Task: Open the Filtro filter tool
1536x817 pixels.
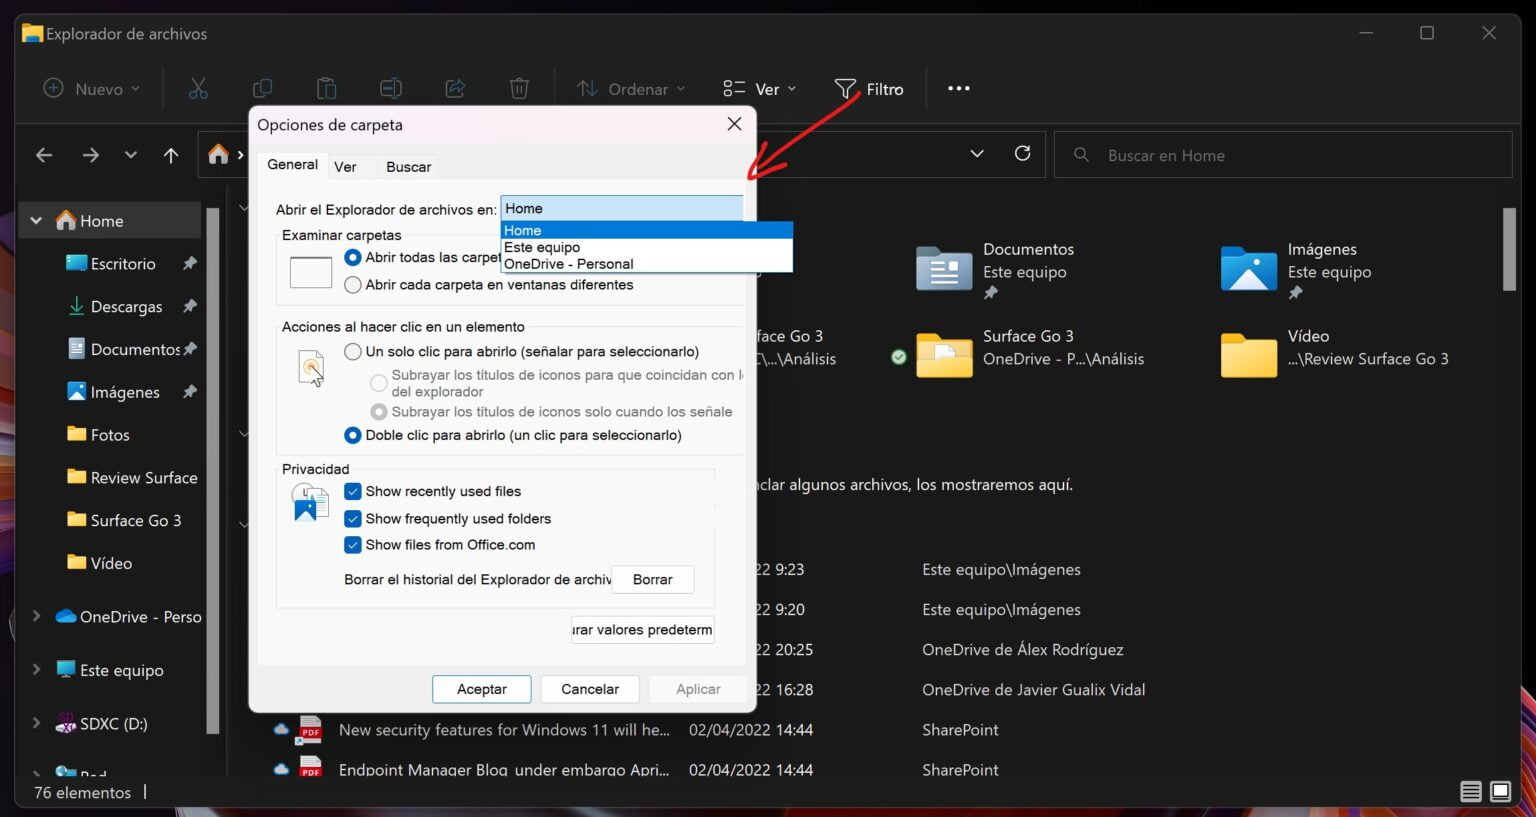Action: [870, 88]
